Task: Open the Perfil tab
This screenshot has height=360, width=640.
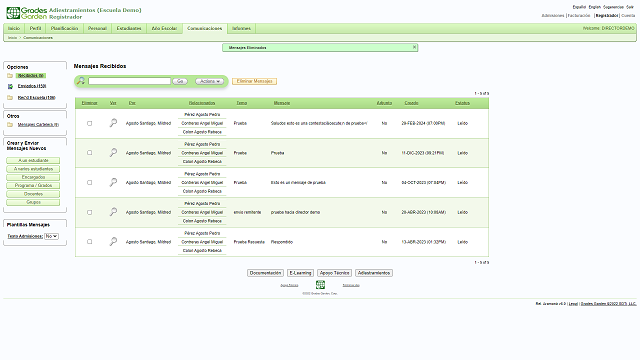Action: [x=36, y=28]
